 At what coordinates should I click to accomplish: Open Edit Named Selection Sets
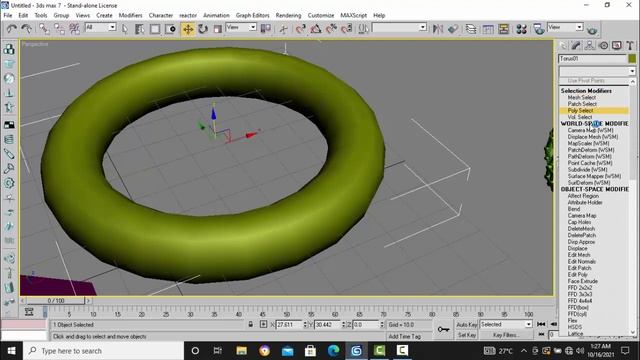click(x=363, y=29)
